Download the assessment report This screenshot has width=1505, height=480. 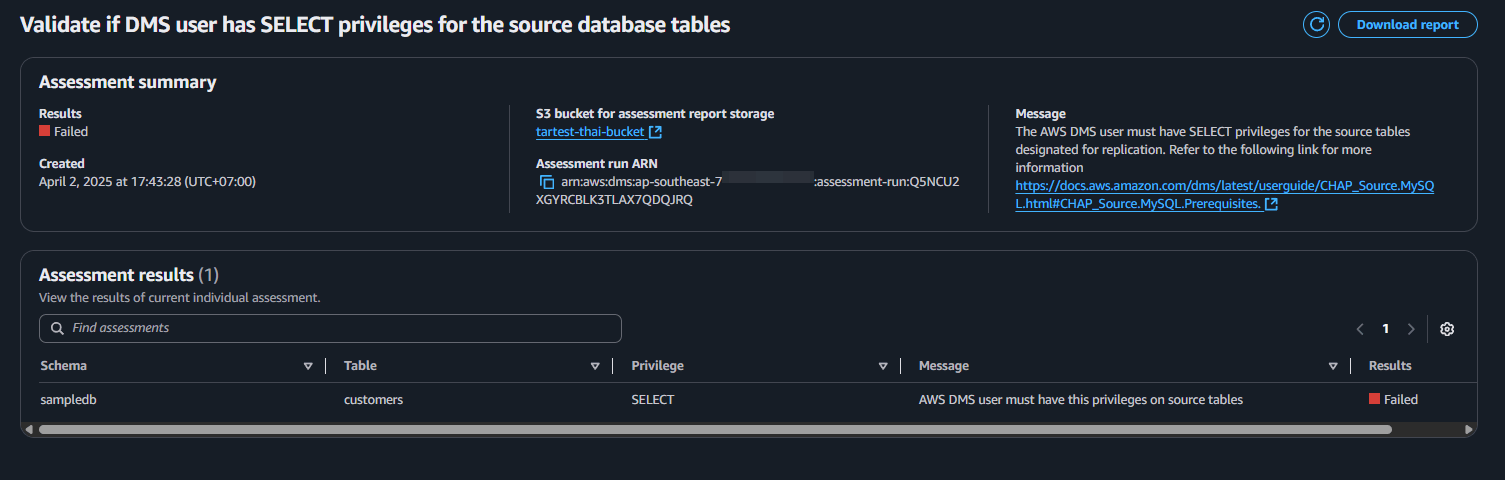pos(1407,25)
